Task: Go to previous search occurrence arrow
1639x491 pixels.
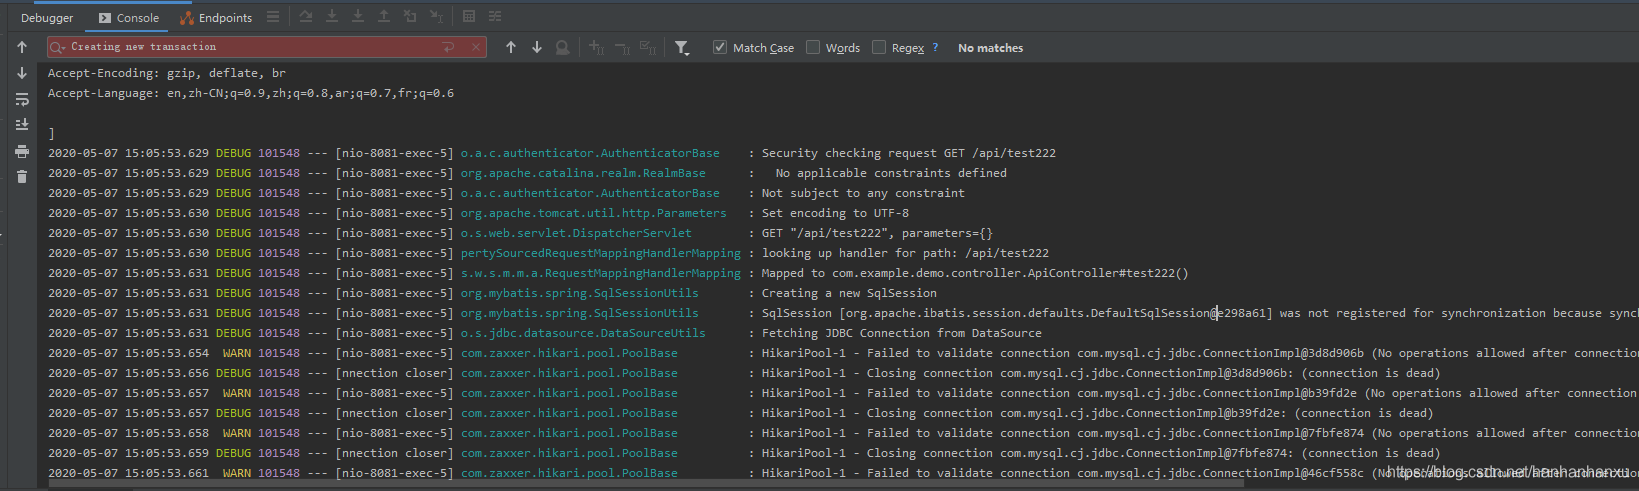Action: [x=511, y=47]
